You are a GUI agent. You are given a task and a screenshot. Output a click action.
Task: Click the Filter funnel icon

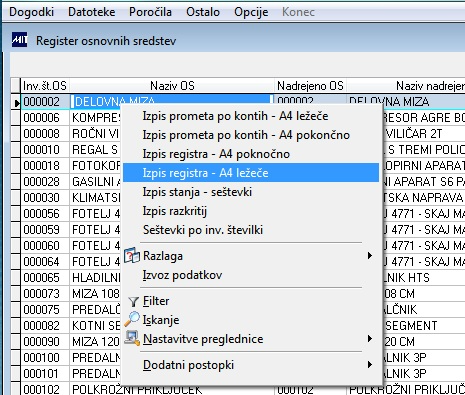133,301
